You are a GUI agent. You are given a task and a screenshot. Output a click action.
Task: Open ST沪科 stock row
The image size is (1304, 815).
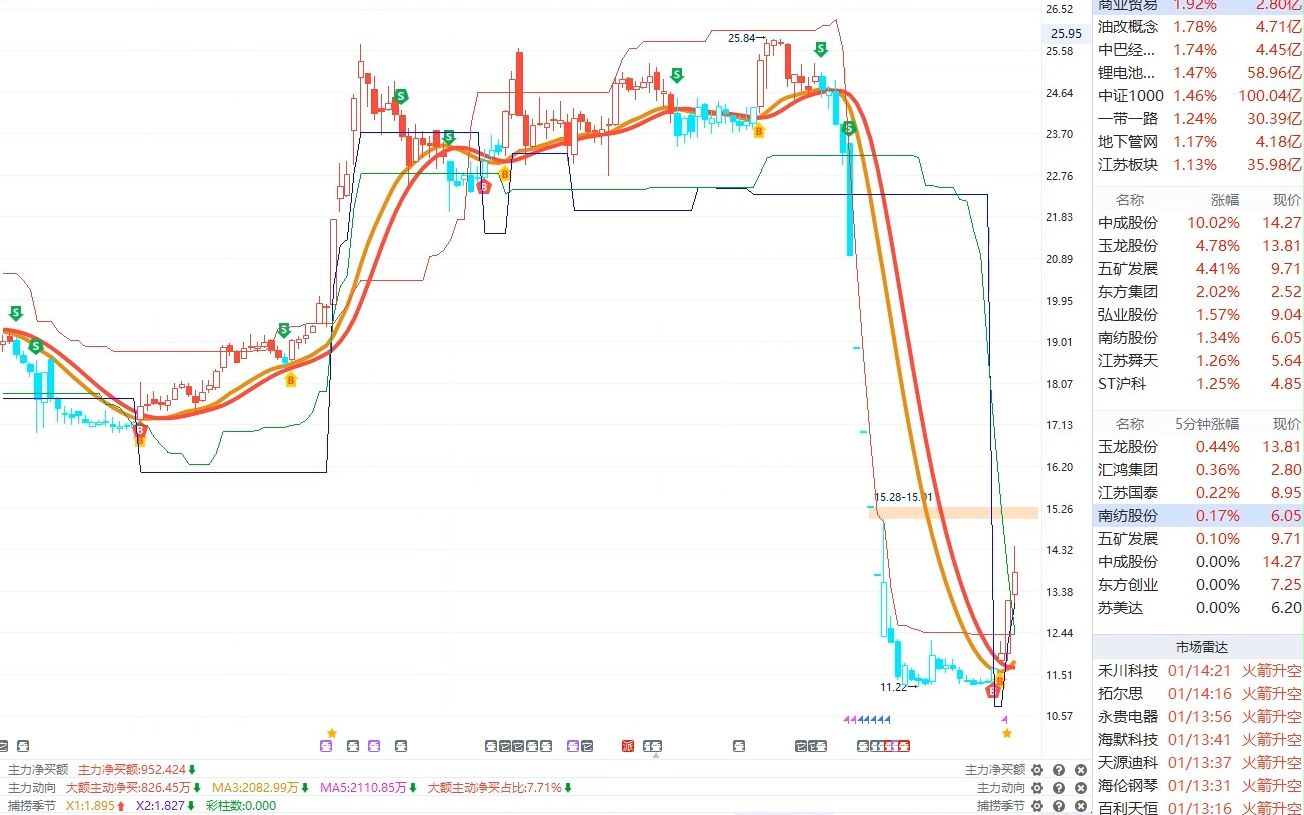tap(1198, 384)
